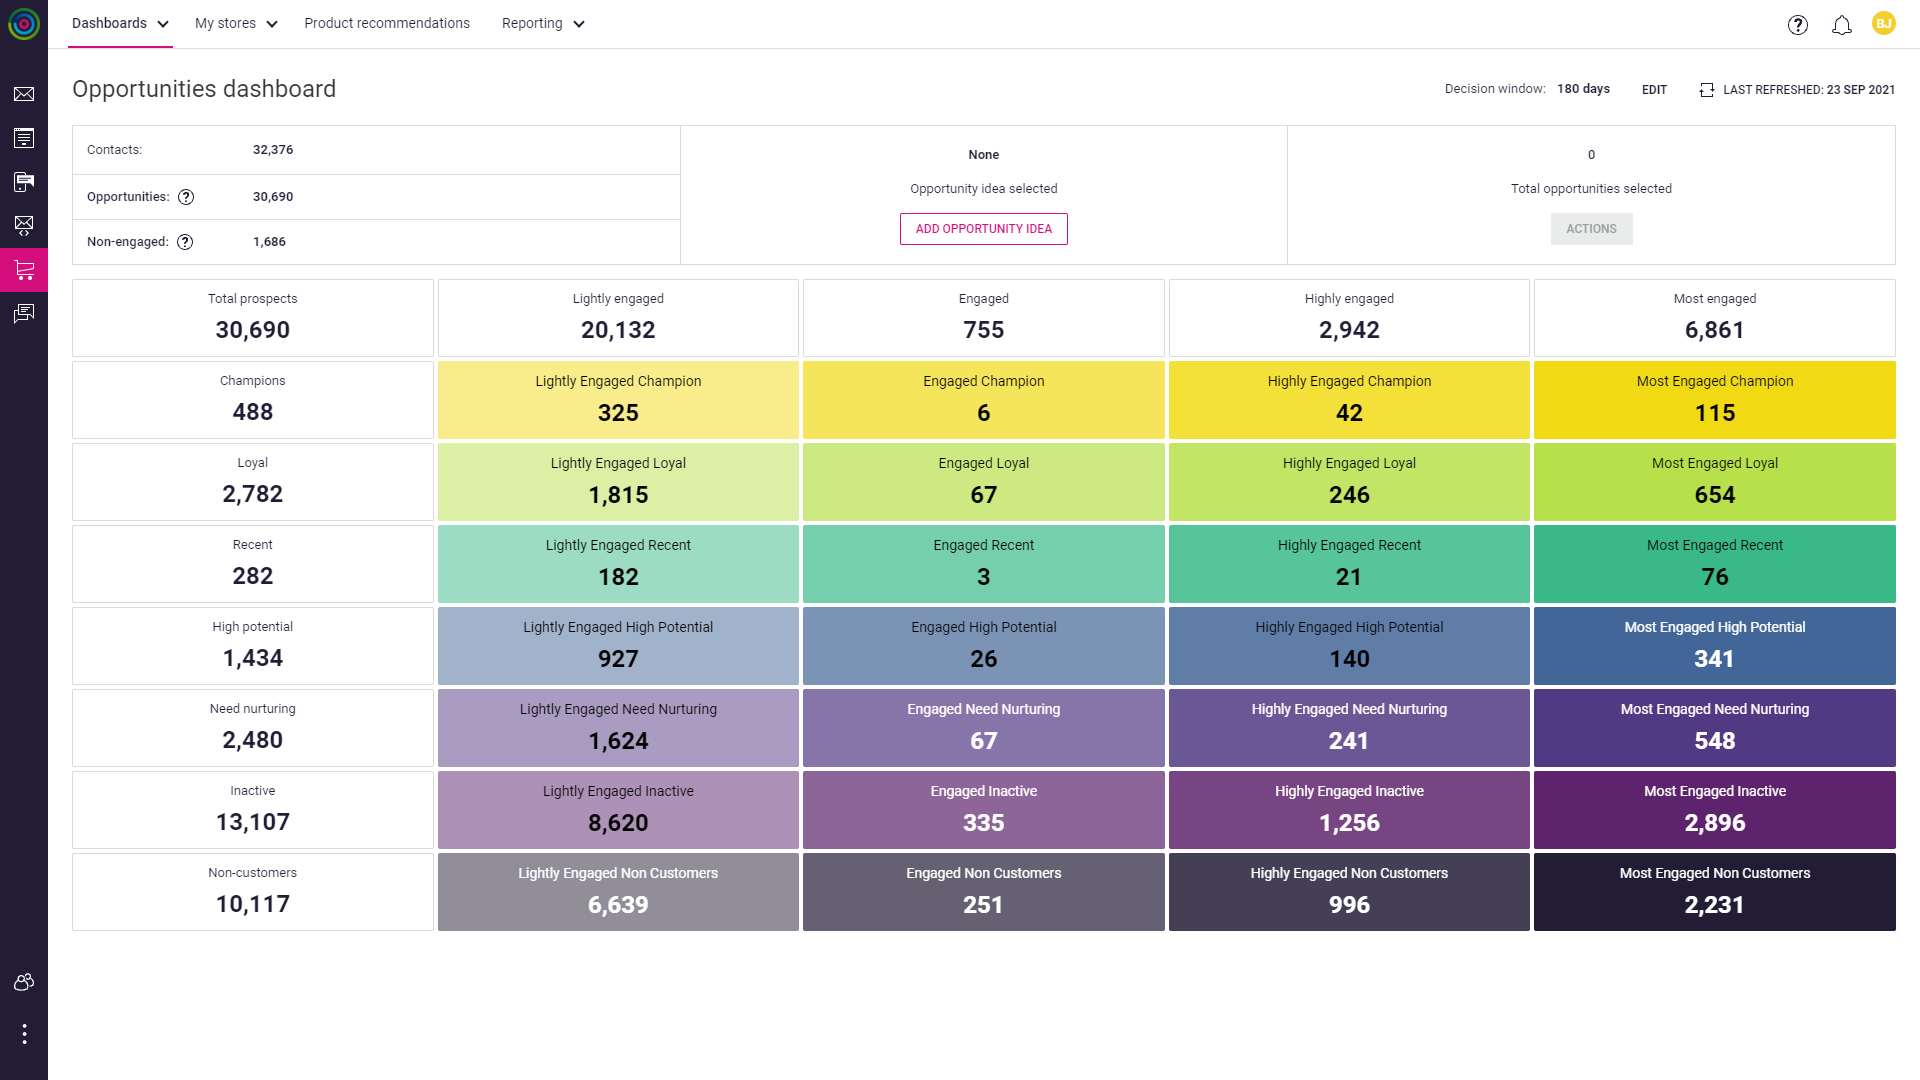The image size is (1920, 1080).
Task: Expand the Reporting dropdown menu
Action: [543, 23]
